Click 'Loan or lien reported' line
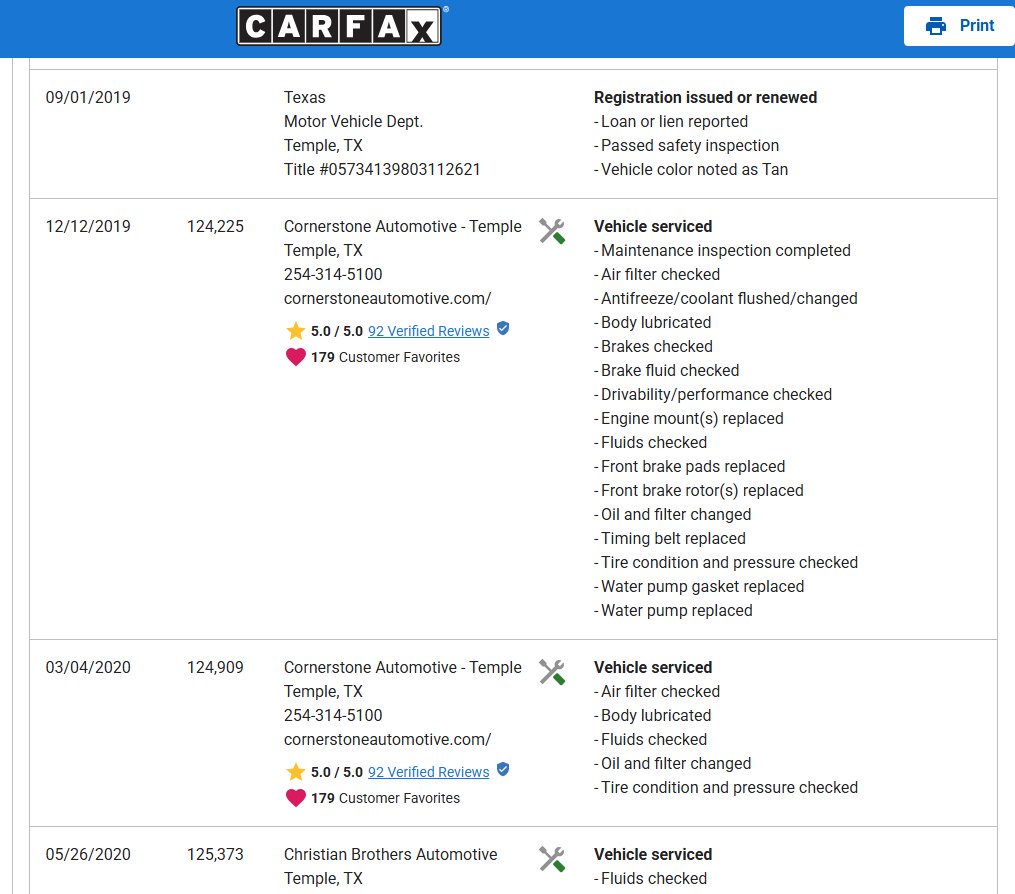 pyautogui.click(x=671, y=121)
